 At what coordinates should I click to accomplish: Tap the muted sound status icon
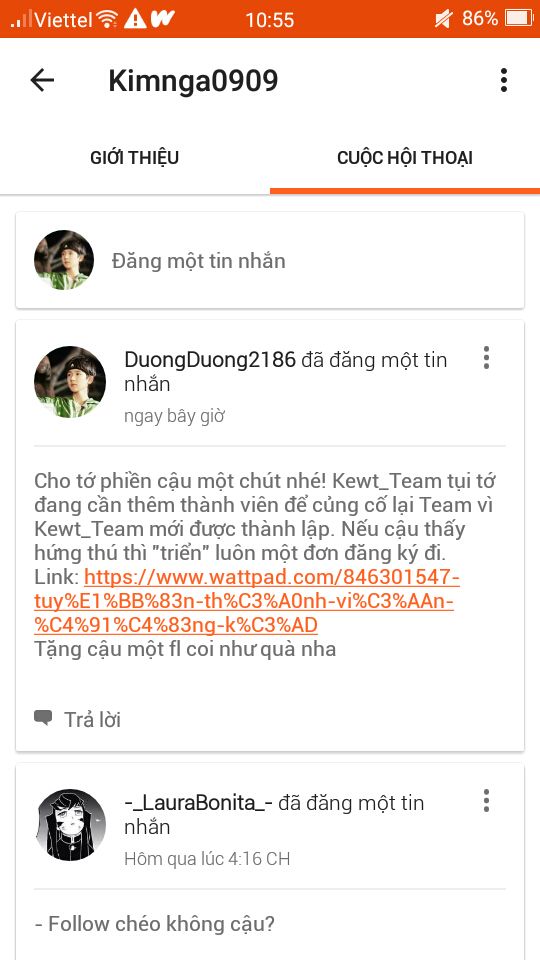[443, 19]
